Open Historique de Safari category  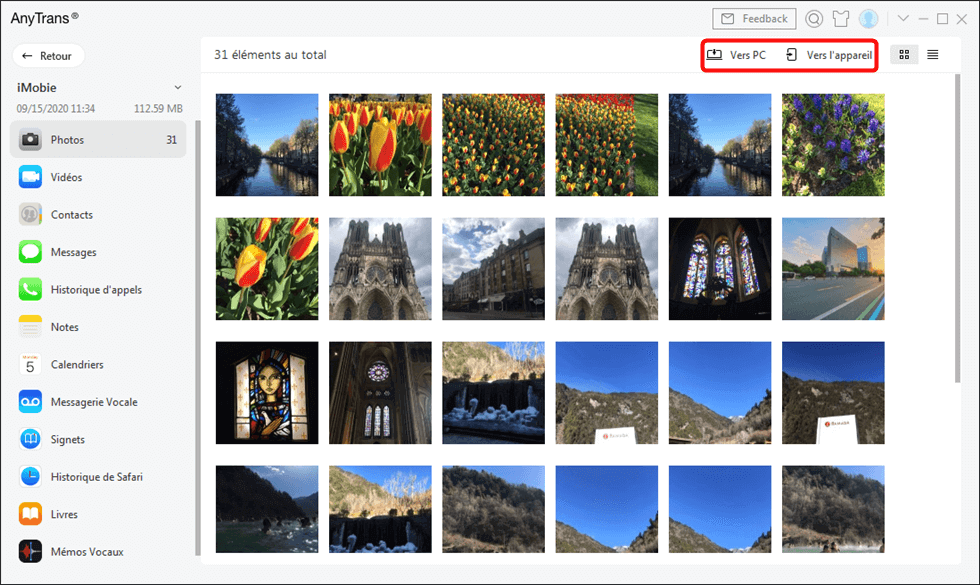coord(98,477)
